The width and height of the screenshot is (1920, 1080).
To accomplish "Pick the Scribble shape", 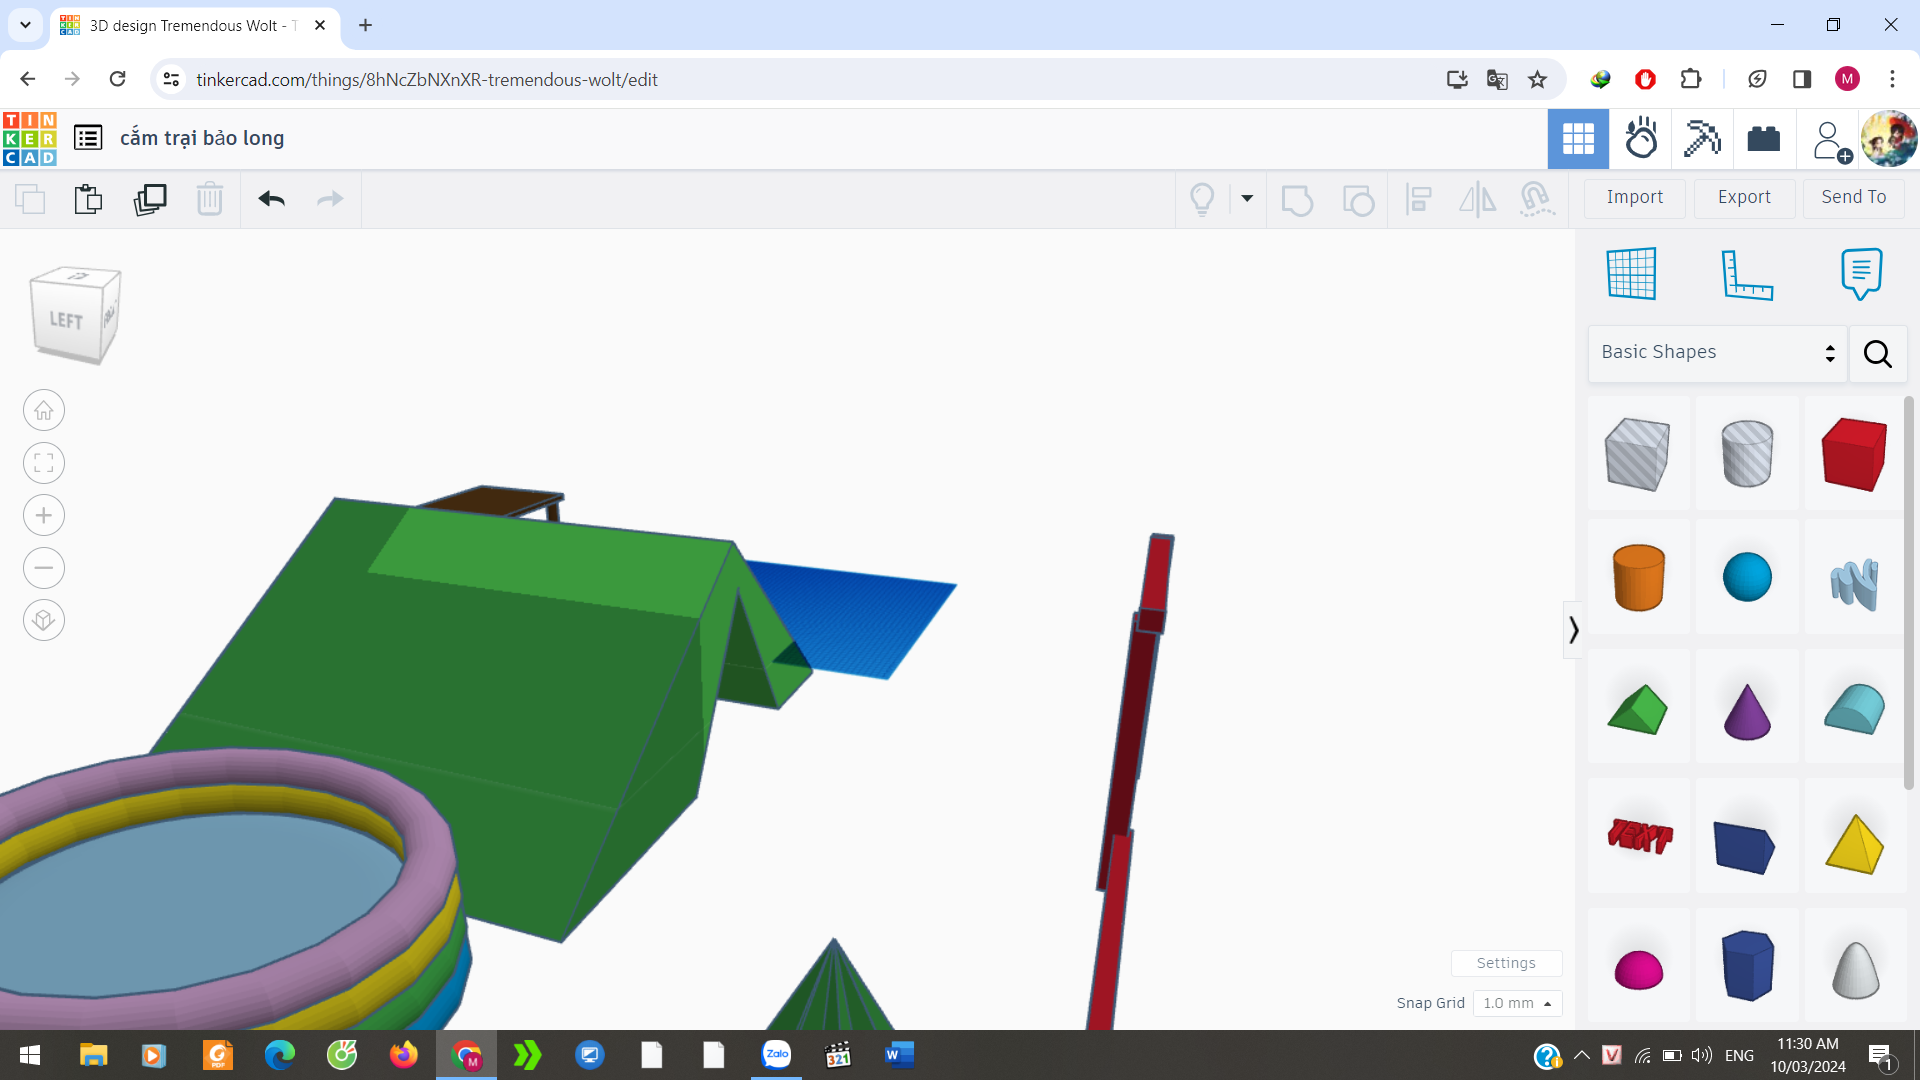I will (1854, 583).
